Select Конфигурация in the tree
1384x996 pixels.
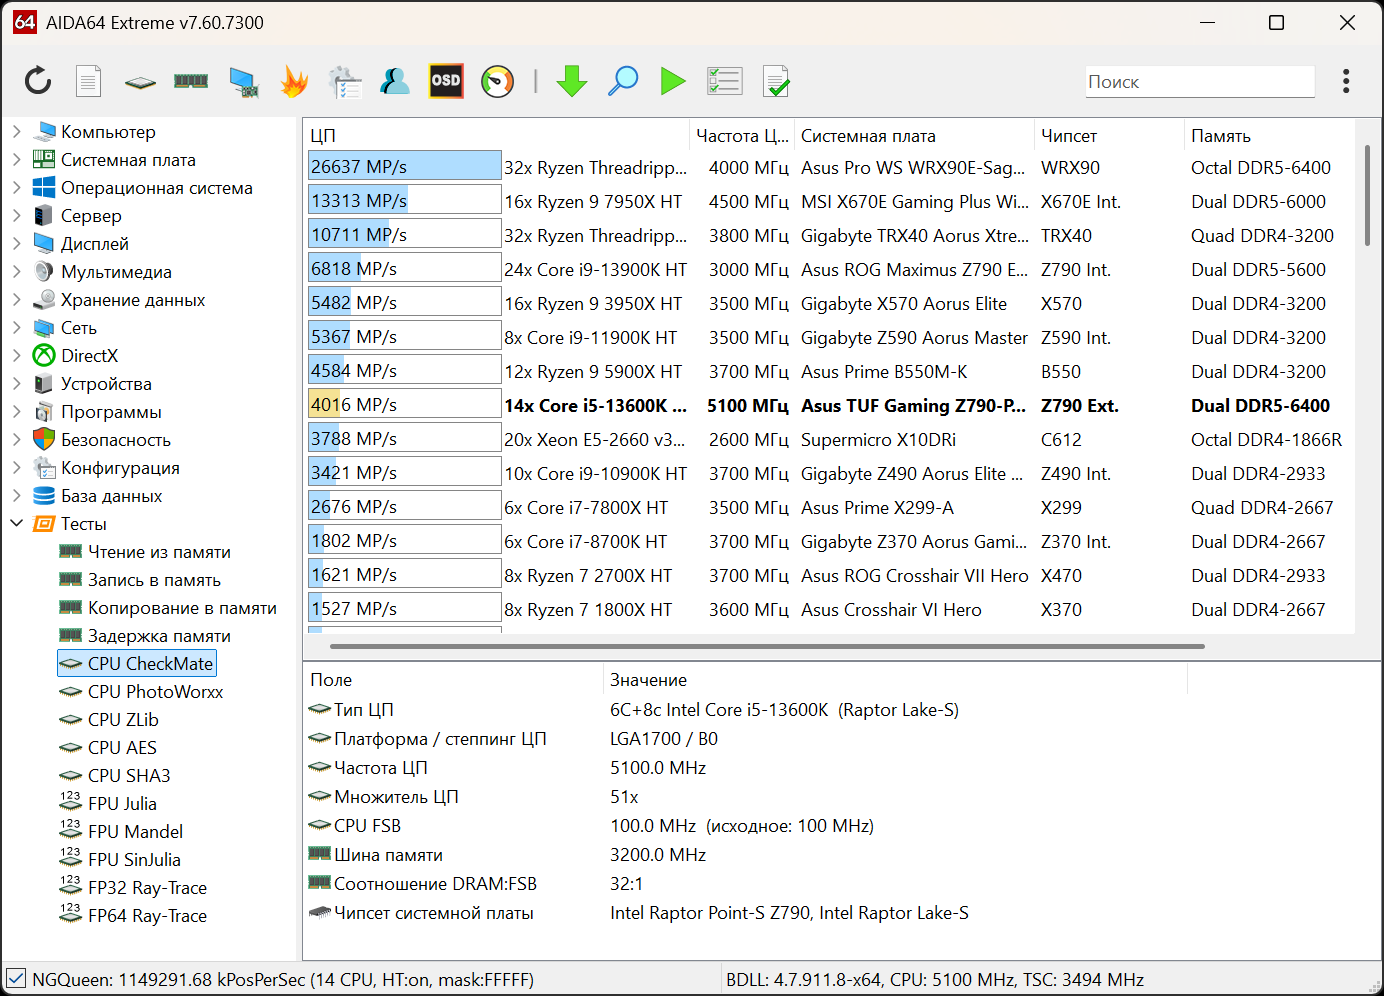(120, 468)
